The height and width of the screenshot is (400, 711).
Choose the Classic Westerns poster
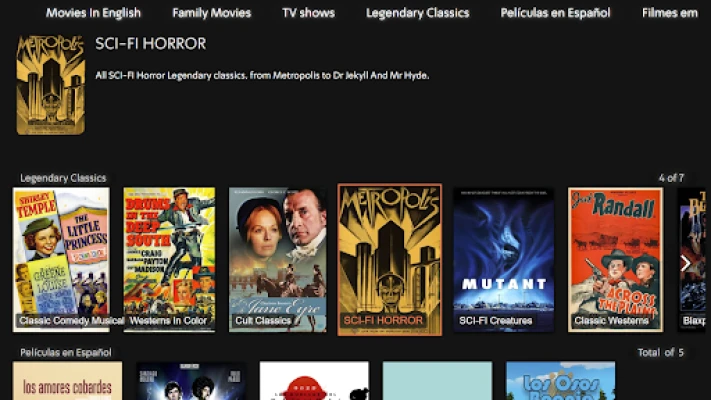(615, 260)
